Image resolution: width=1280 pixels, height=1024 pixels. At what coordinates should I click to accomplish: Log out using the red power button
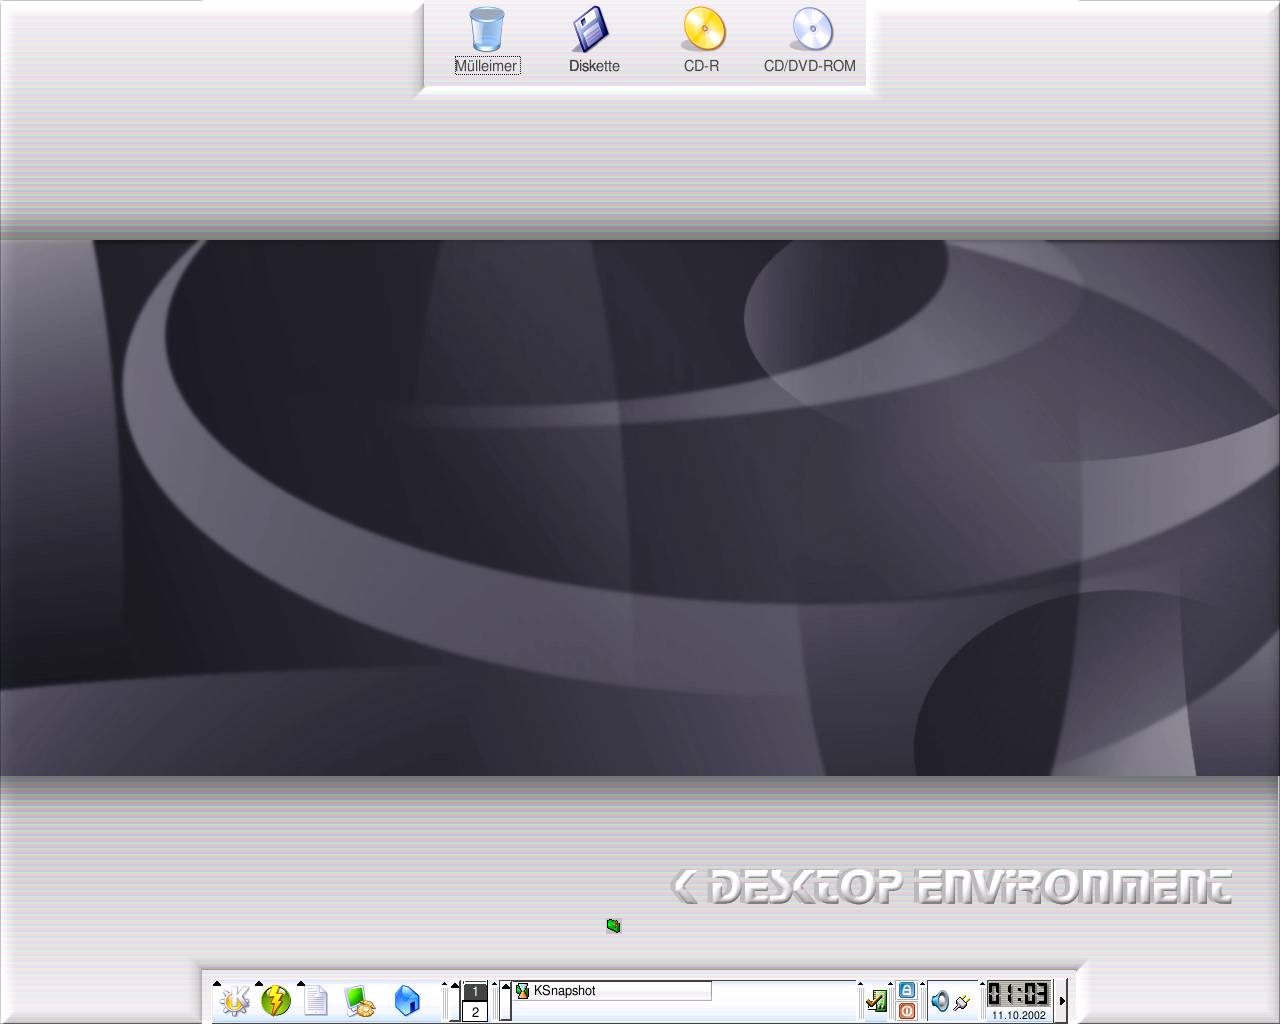point(907,1011)
